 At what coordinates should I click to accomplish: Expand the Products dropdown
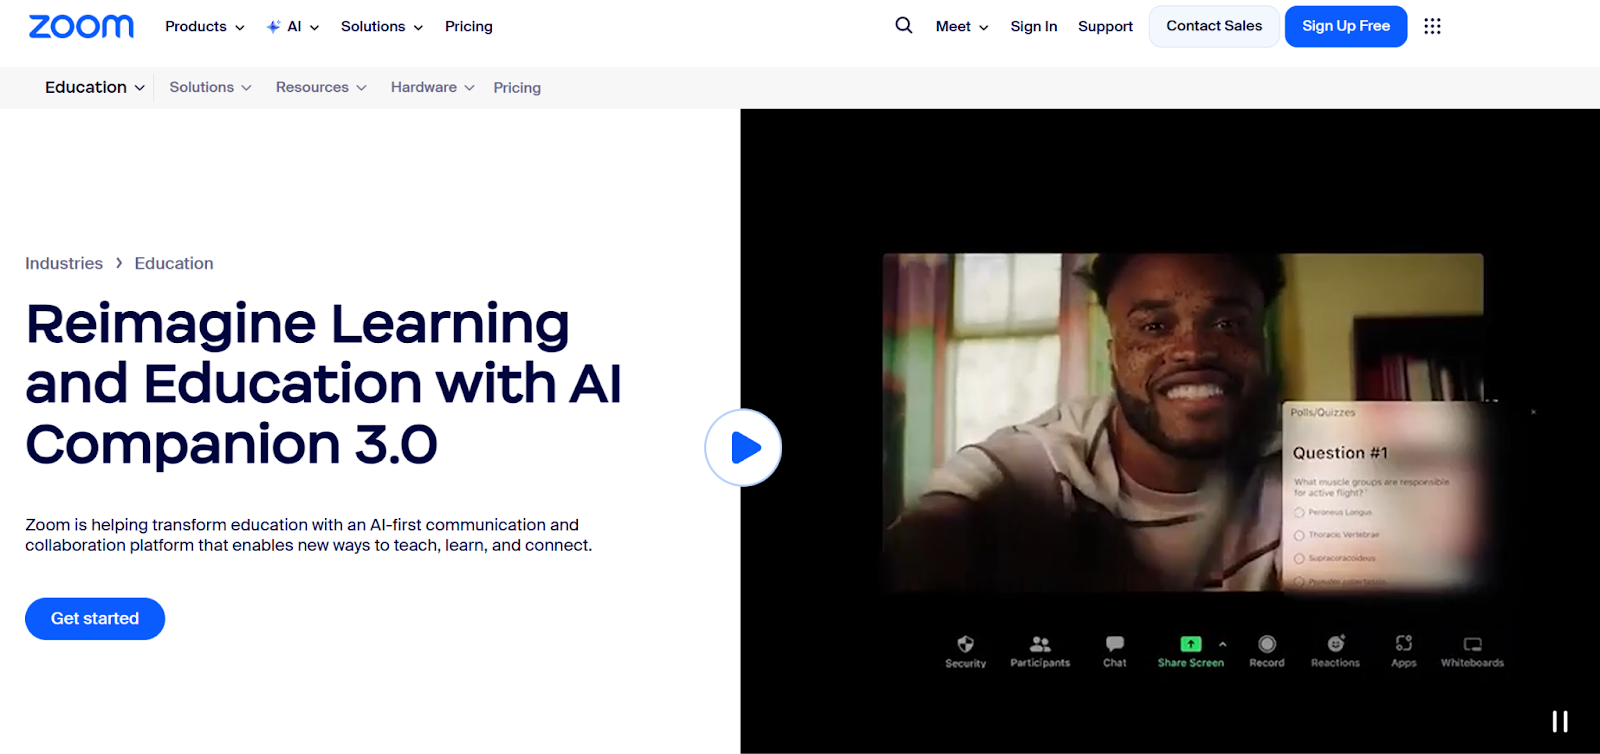click(205, 27)
